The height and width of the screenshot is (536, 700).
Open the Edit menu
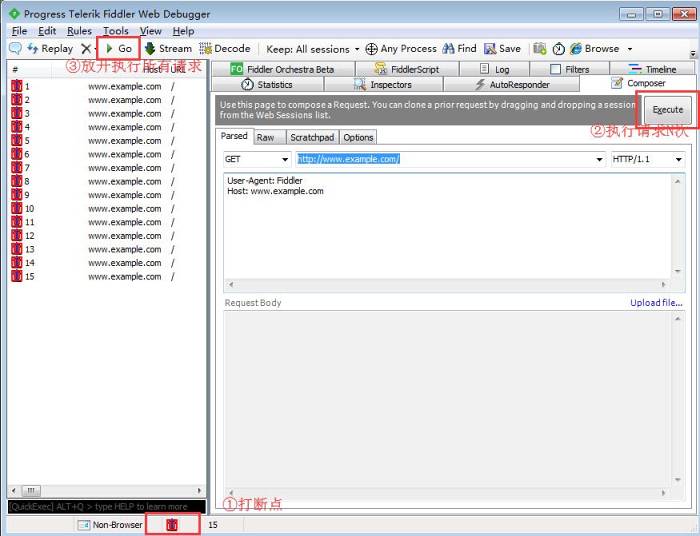tap(47, 31)
